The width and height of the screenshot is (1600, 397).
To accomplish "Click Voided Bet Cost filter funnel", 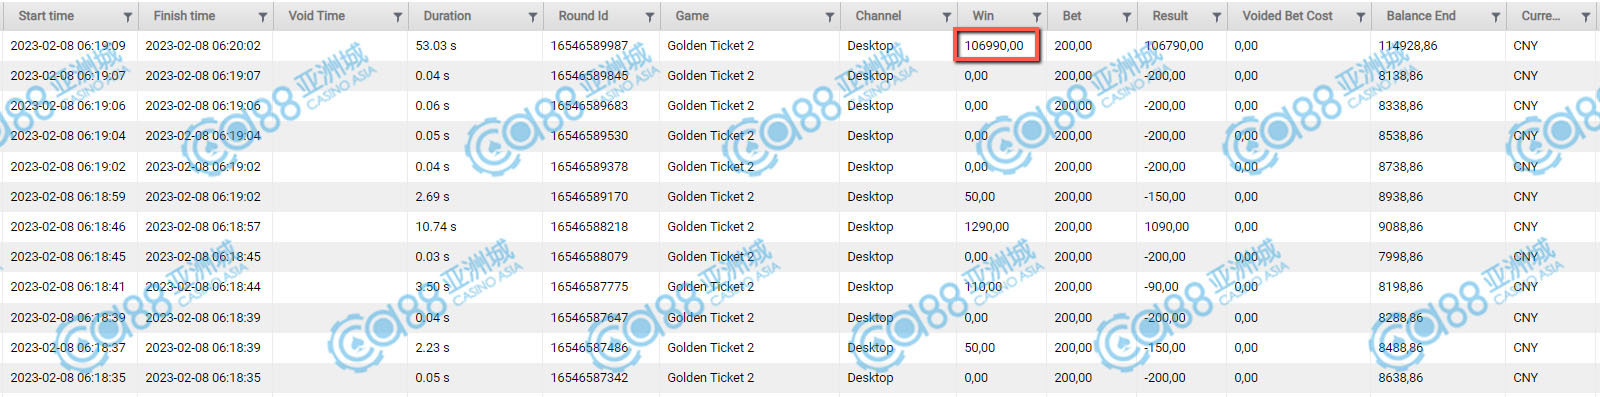I will pyautogui.click(x=1360, y=17).
